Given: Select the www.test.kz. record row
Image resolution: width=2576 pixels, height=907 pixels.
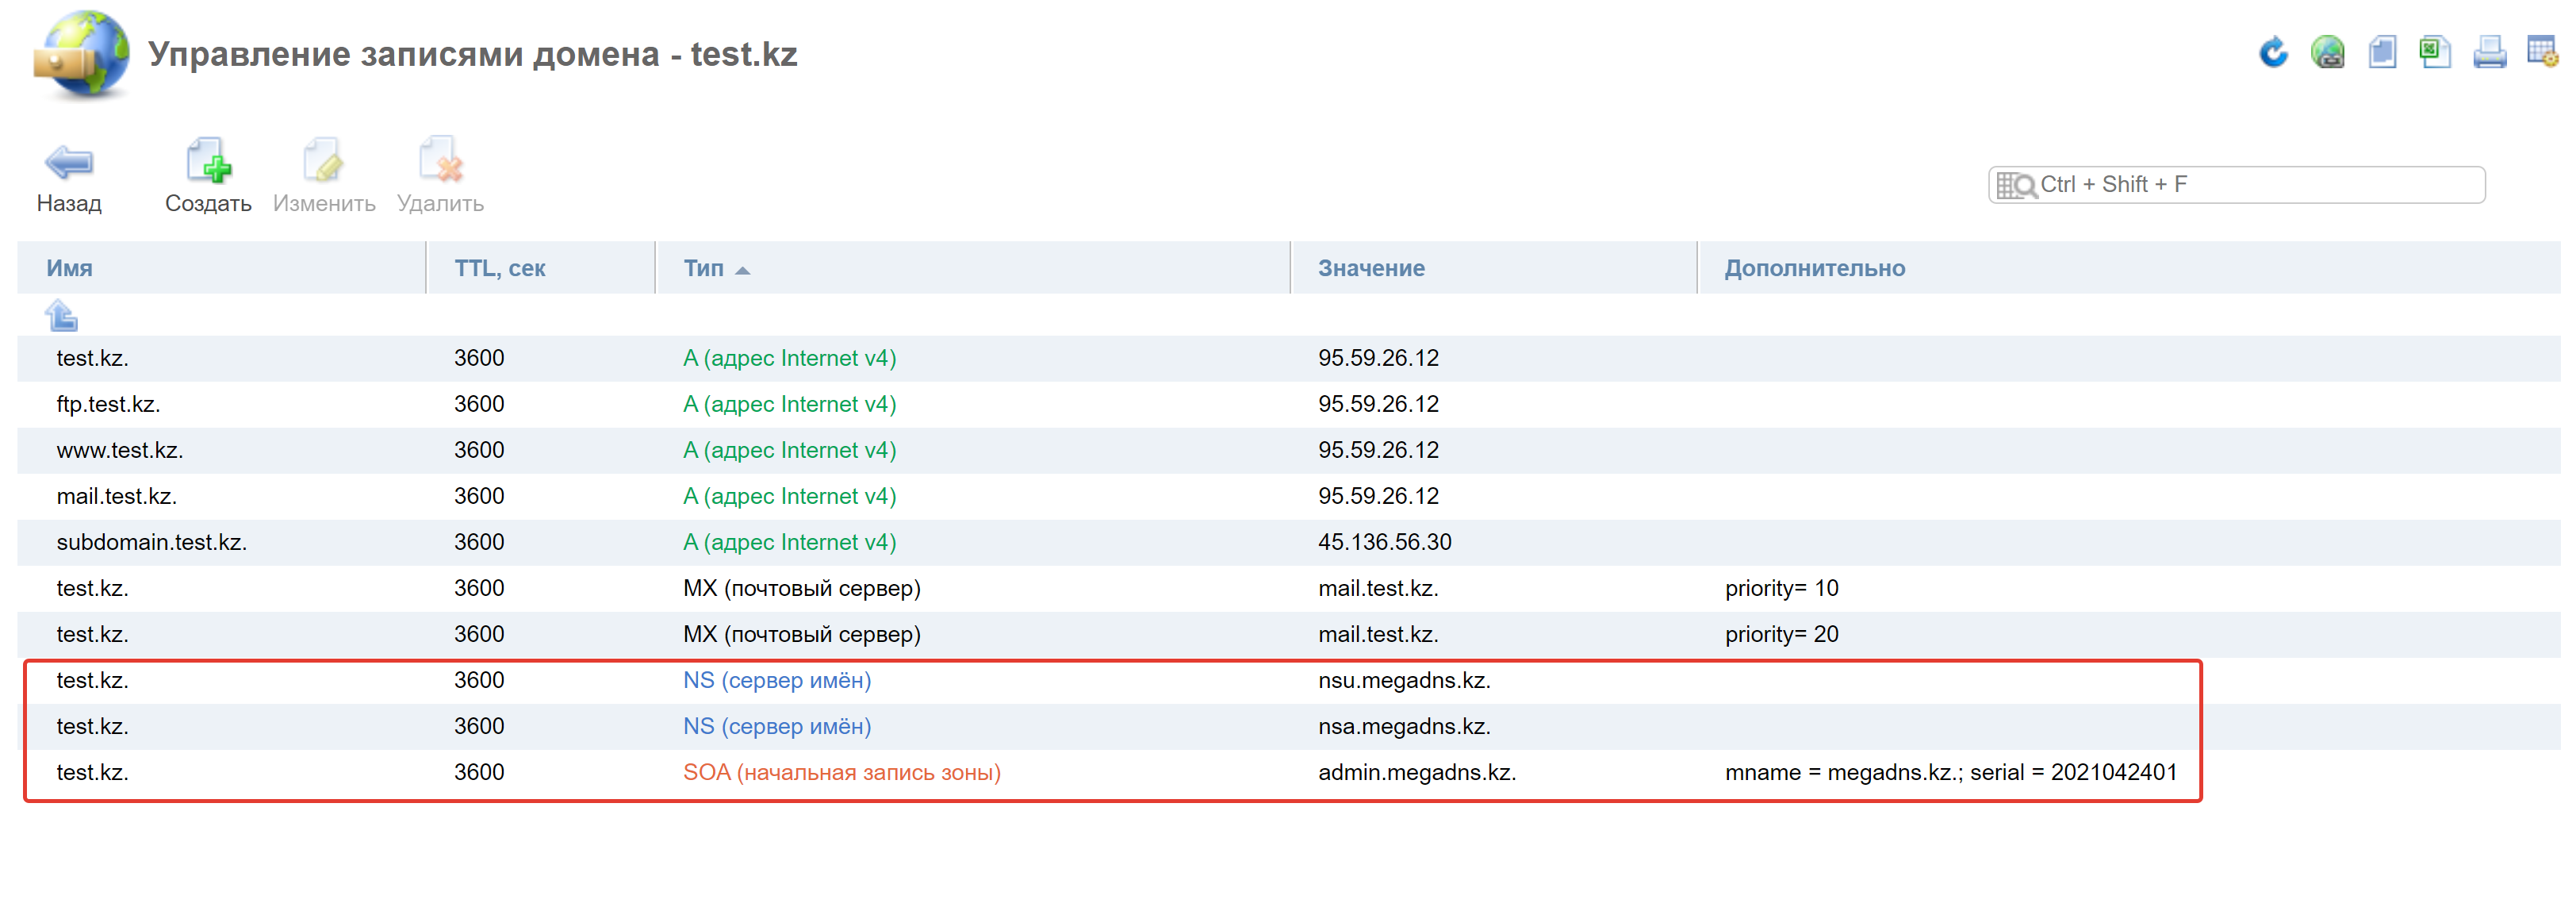Looking at the screenshot, I should click(x=1288, y=450).
